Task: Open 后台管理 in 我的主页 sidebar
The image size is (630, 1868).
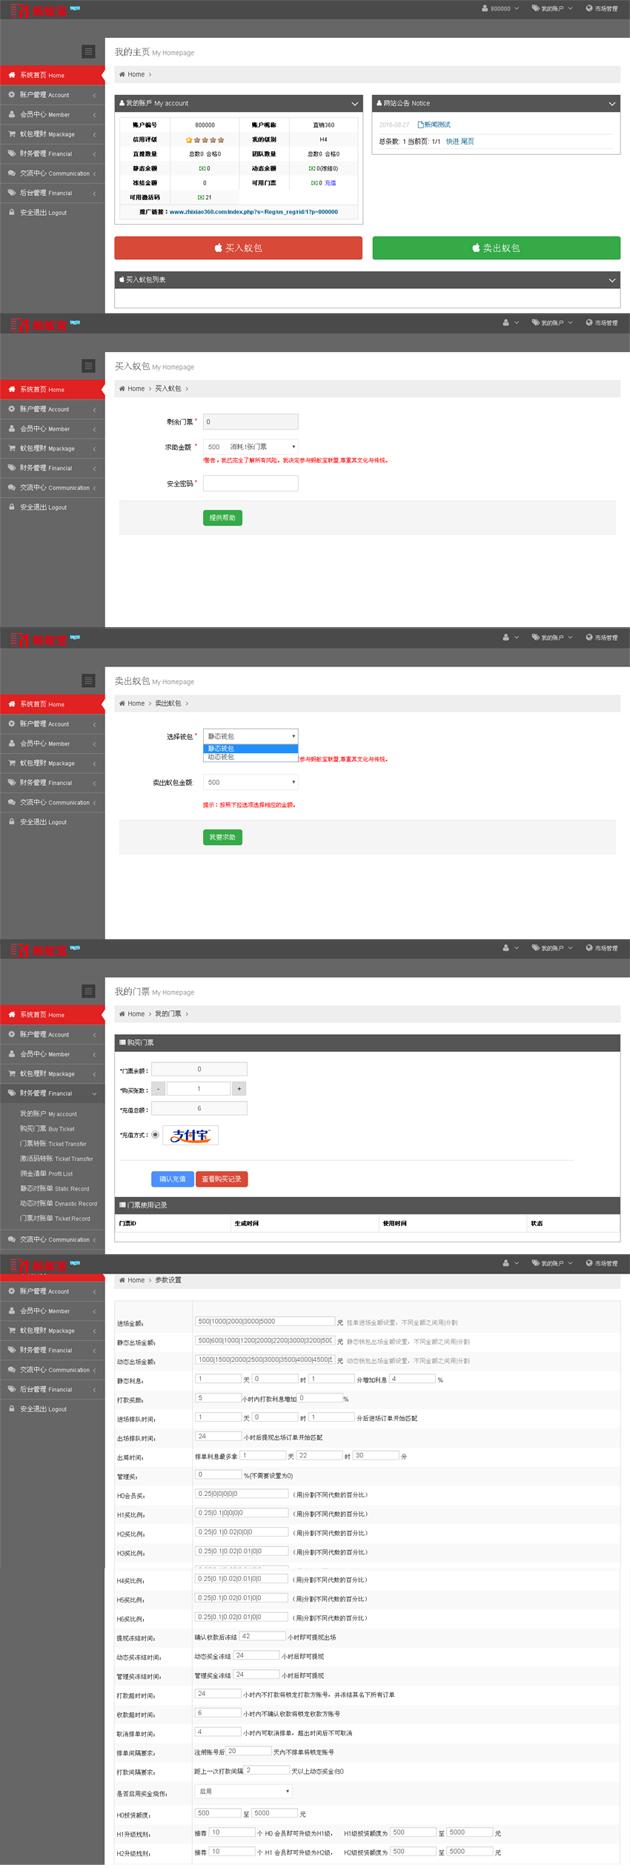Action: [52, 193]
